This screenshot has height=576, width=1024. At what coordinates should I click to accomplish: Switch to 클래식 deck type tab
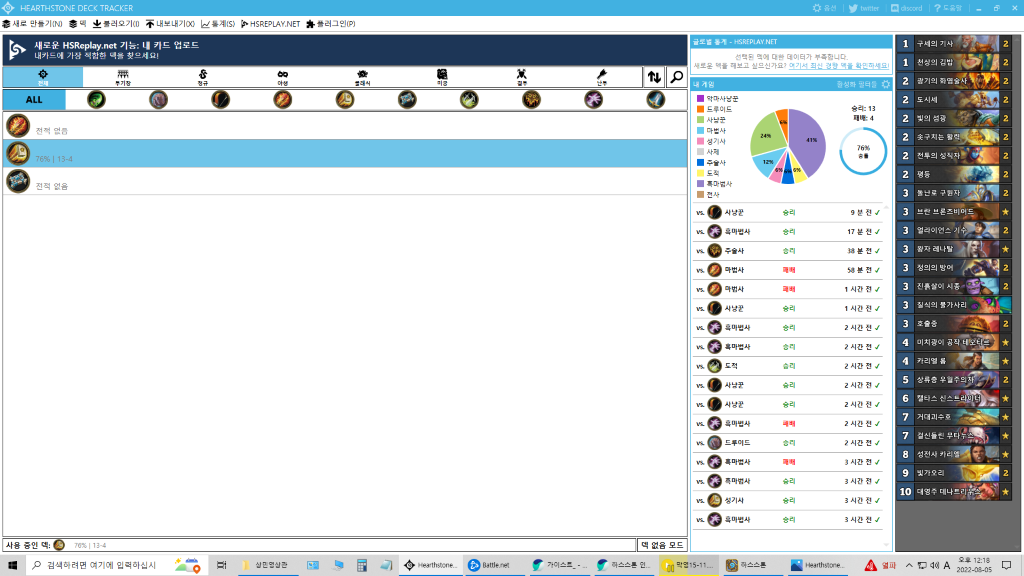pos(362,77)
